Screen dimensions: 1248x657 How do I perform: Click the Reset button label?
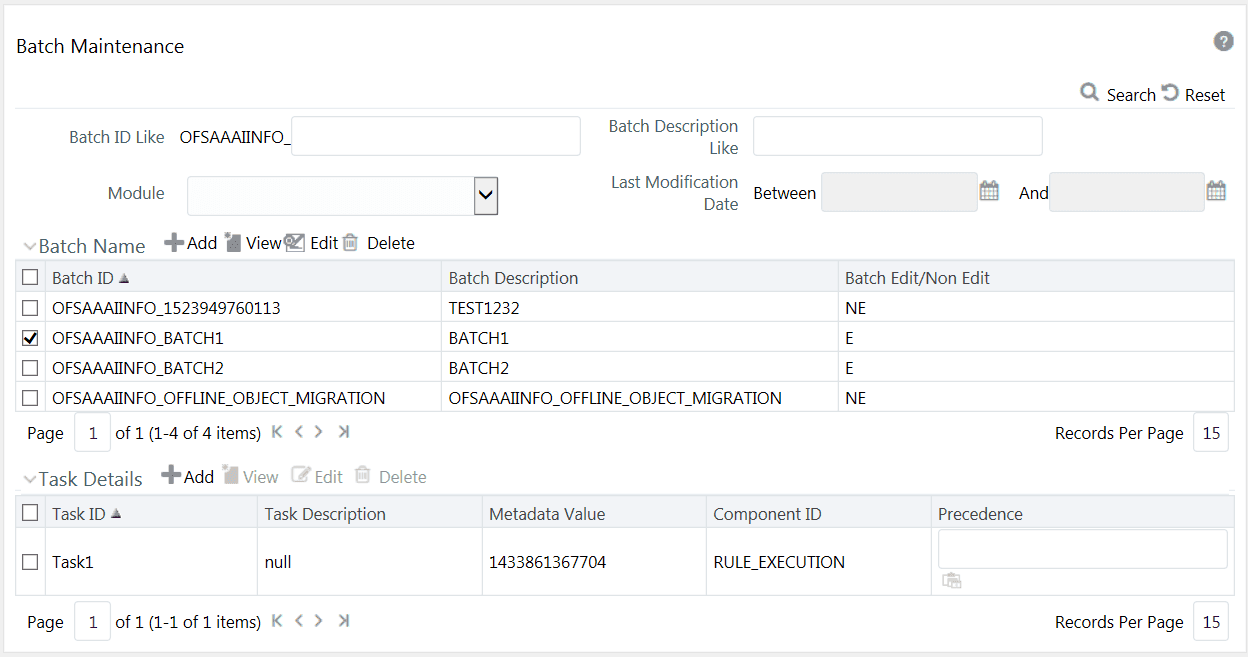(x=1205, y=95)
